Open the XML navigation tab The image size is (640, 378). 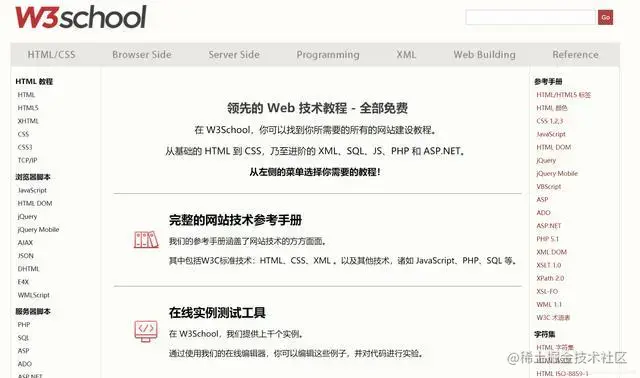pyautogui.click(x=406, y=55)
